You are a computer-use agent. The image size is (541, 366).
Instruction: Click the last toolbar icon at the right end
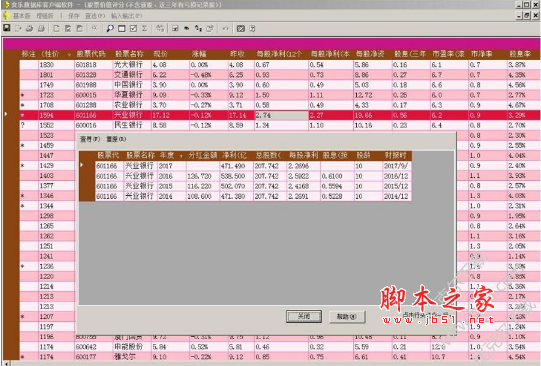tap(252, 29)
